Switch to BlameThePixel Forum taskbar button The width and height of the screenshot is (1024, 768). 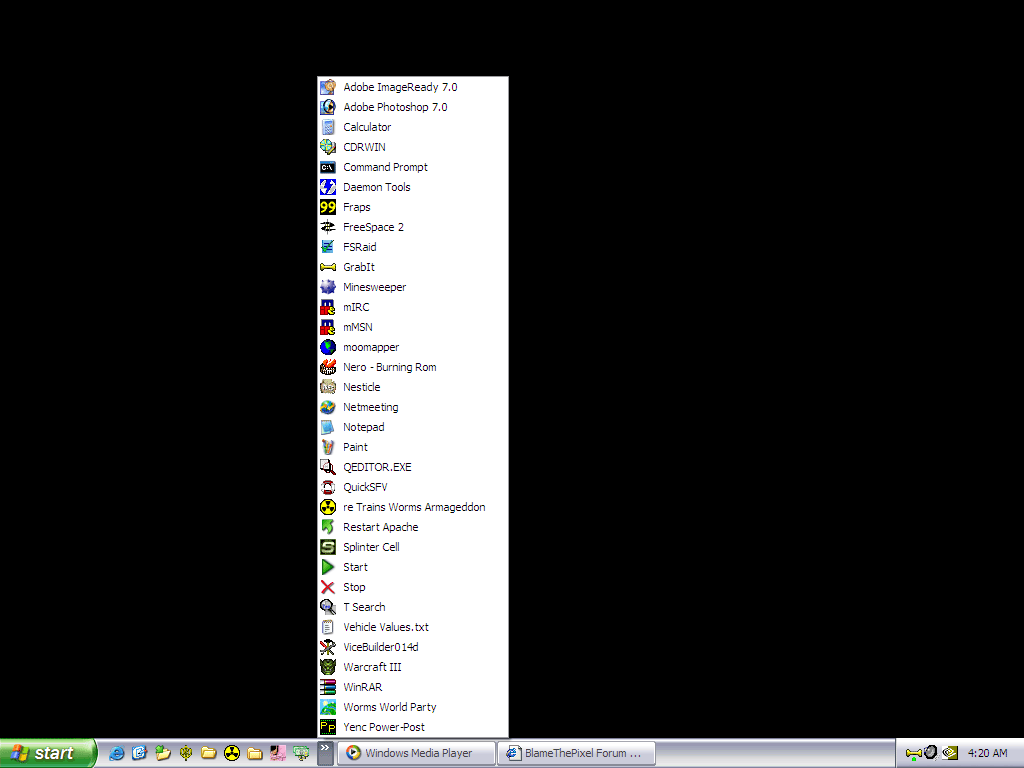576,753
